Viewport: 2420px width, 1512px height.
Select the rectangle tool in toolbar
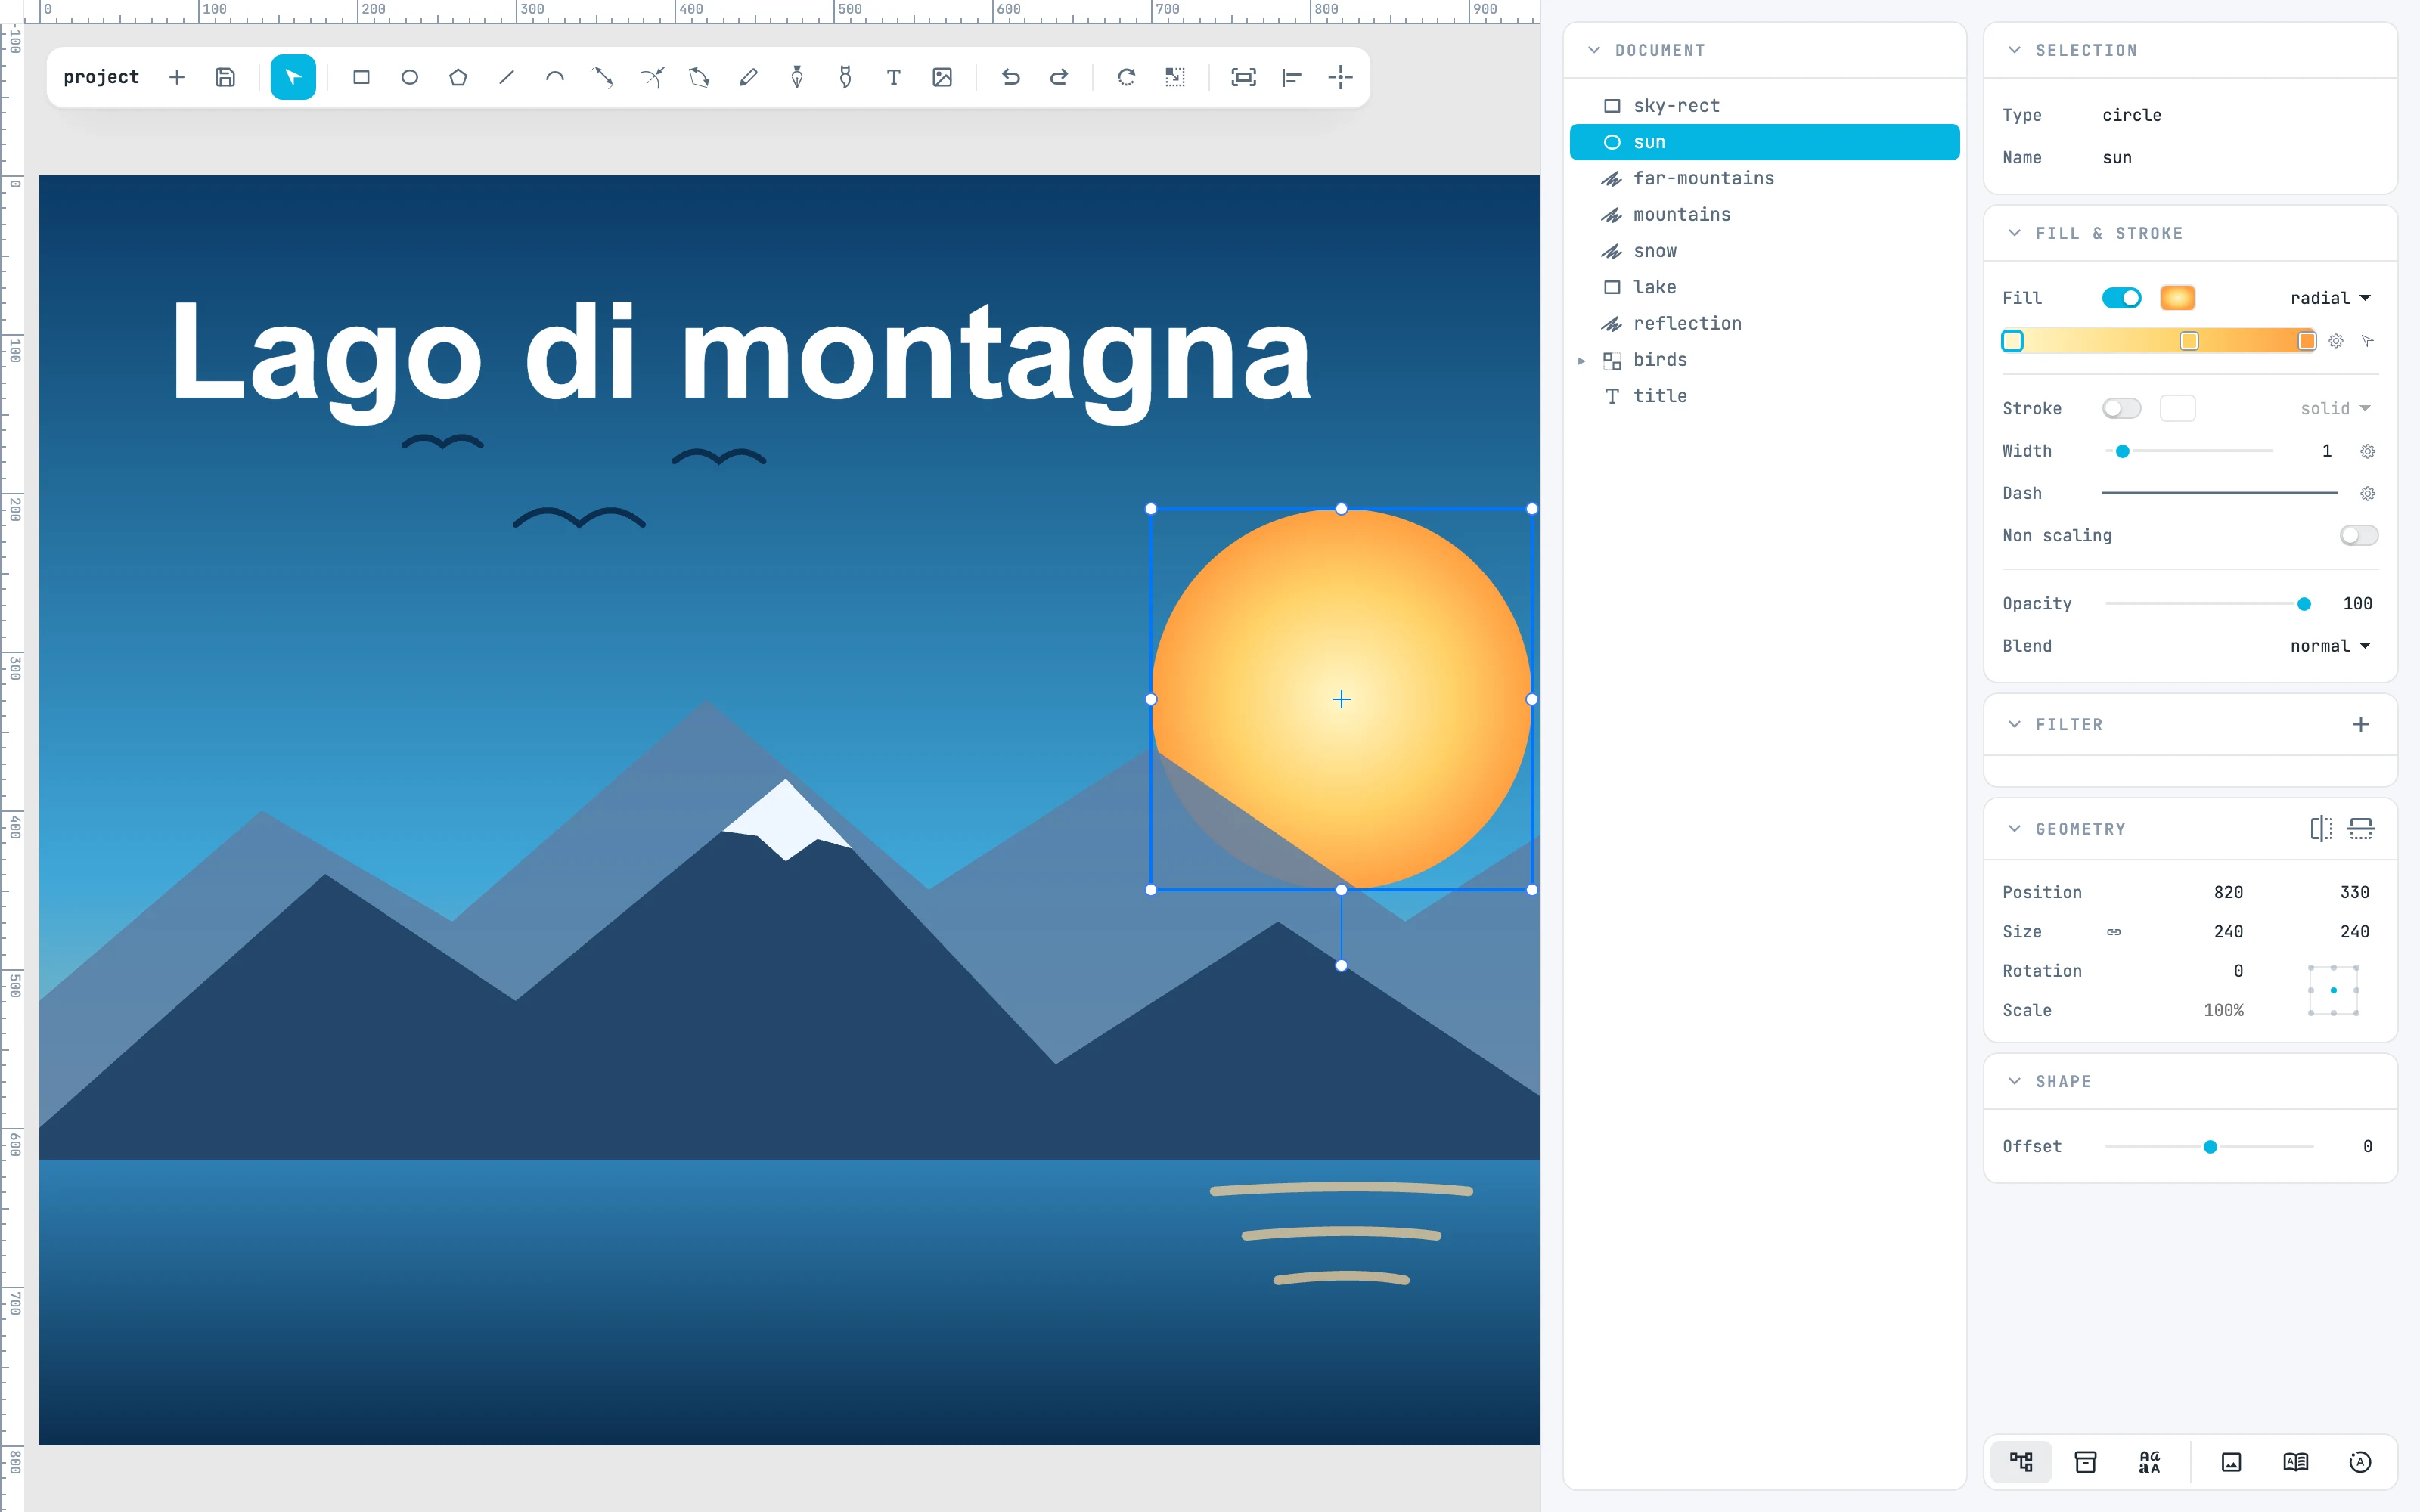point(361,77)
